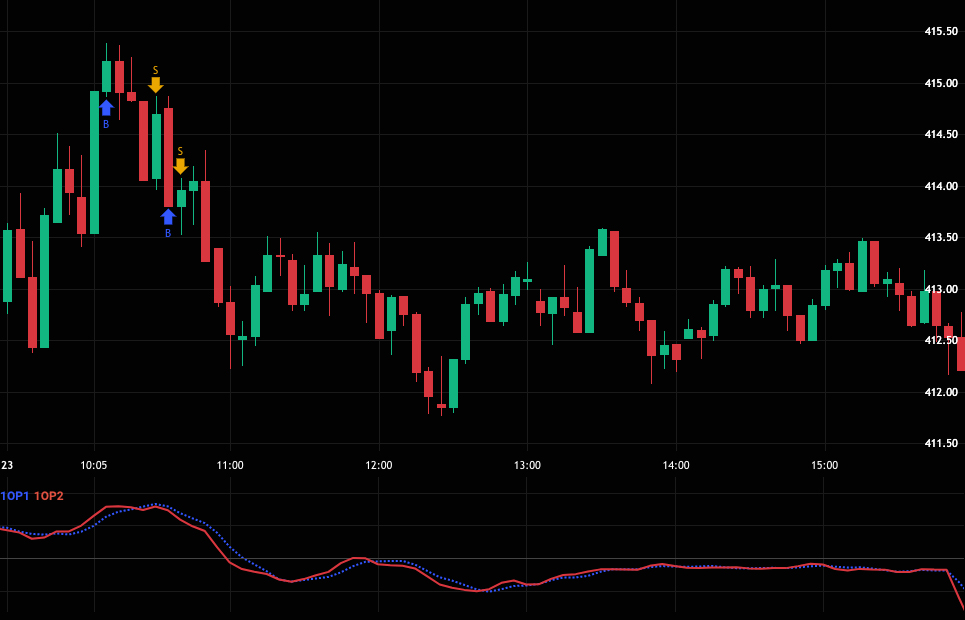965x620 pixels.
Task: Click the 415.50 price scale label
Action: (x=941, y=32)
